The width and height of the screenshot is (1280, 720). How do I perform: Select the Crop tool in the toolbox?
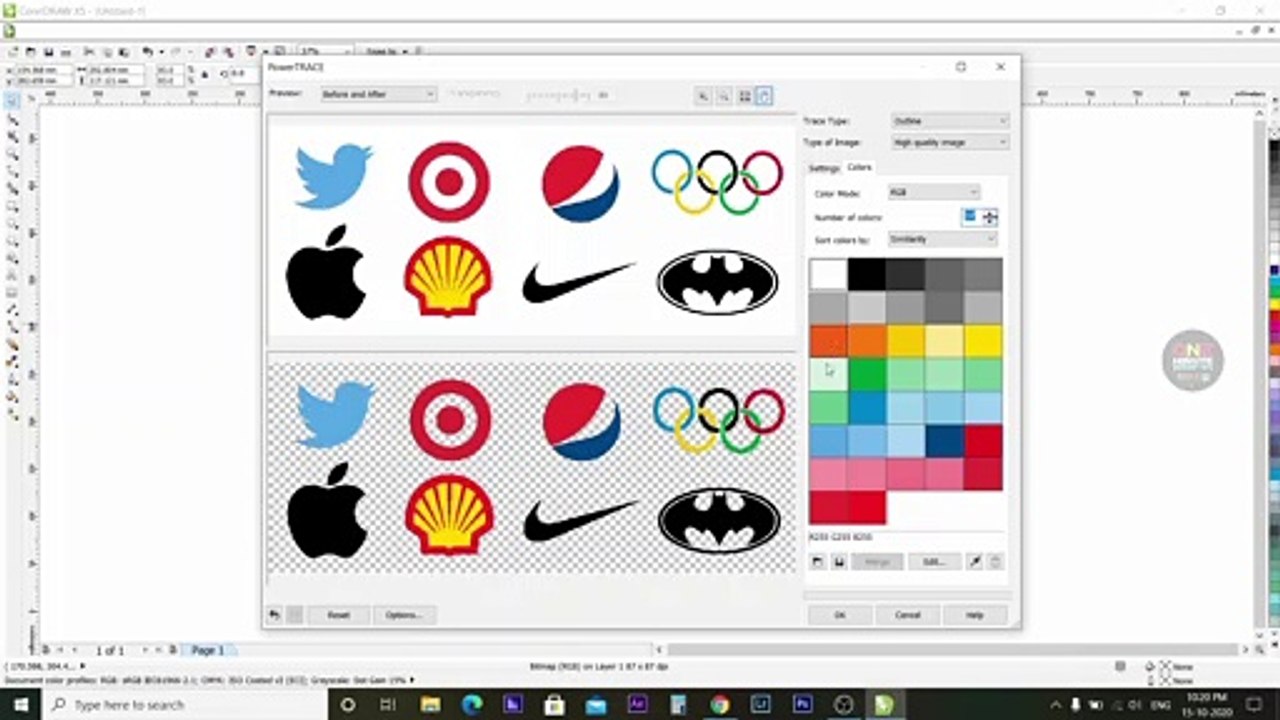[x=13, y=137]
